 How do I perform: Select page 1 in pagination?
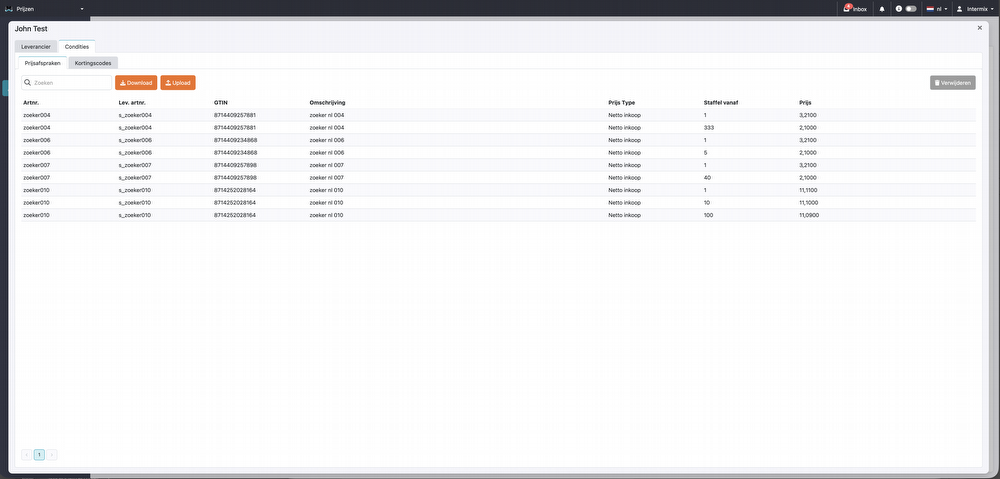click(x=39, y=454)
